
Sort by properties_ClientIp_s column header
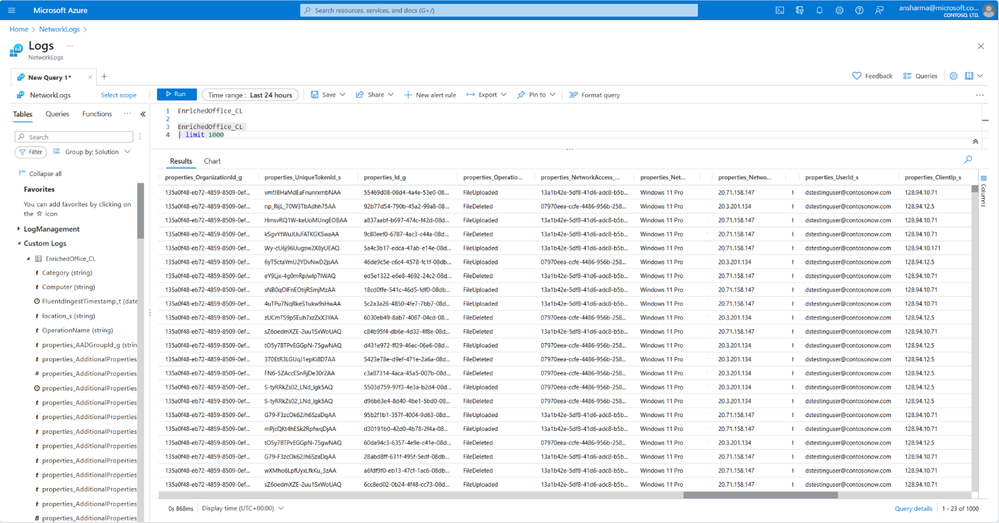933,177
